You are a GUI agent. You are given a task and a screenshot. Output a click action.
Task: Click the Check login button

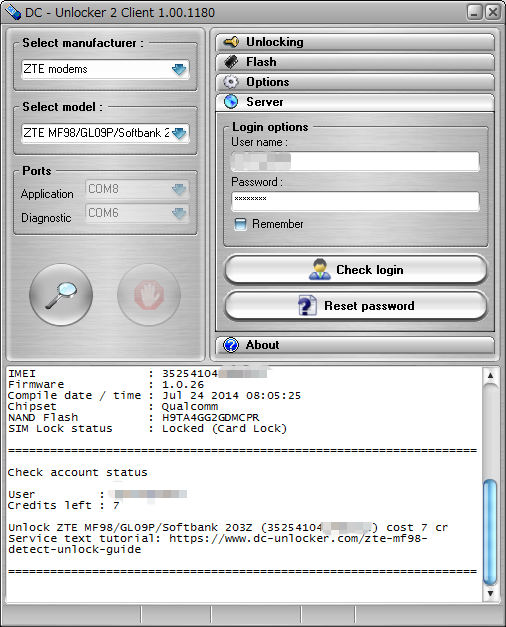click(x=356, y=270)
